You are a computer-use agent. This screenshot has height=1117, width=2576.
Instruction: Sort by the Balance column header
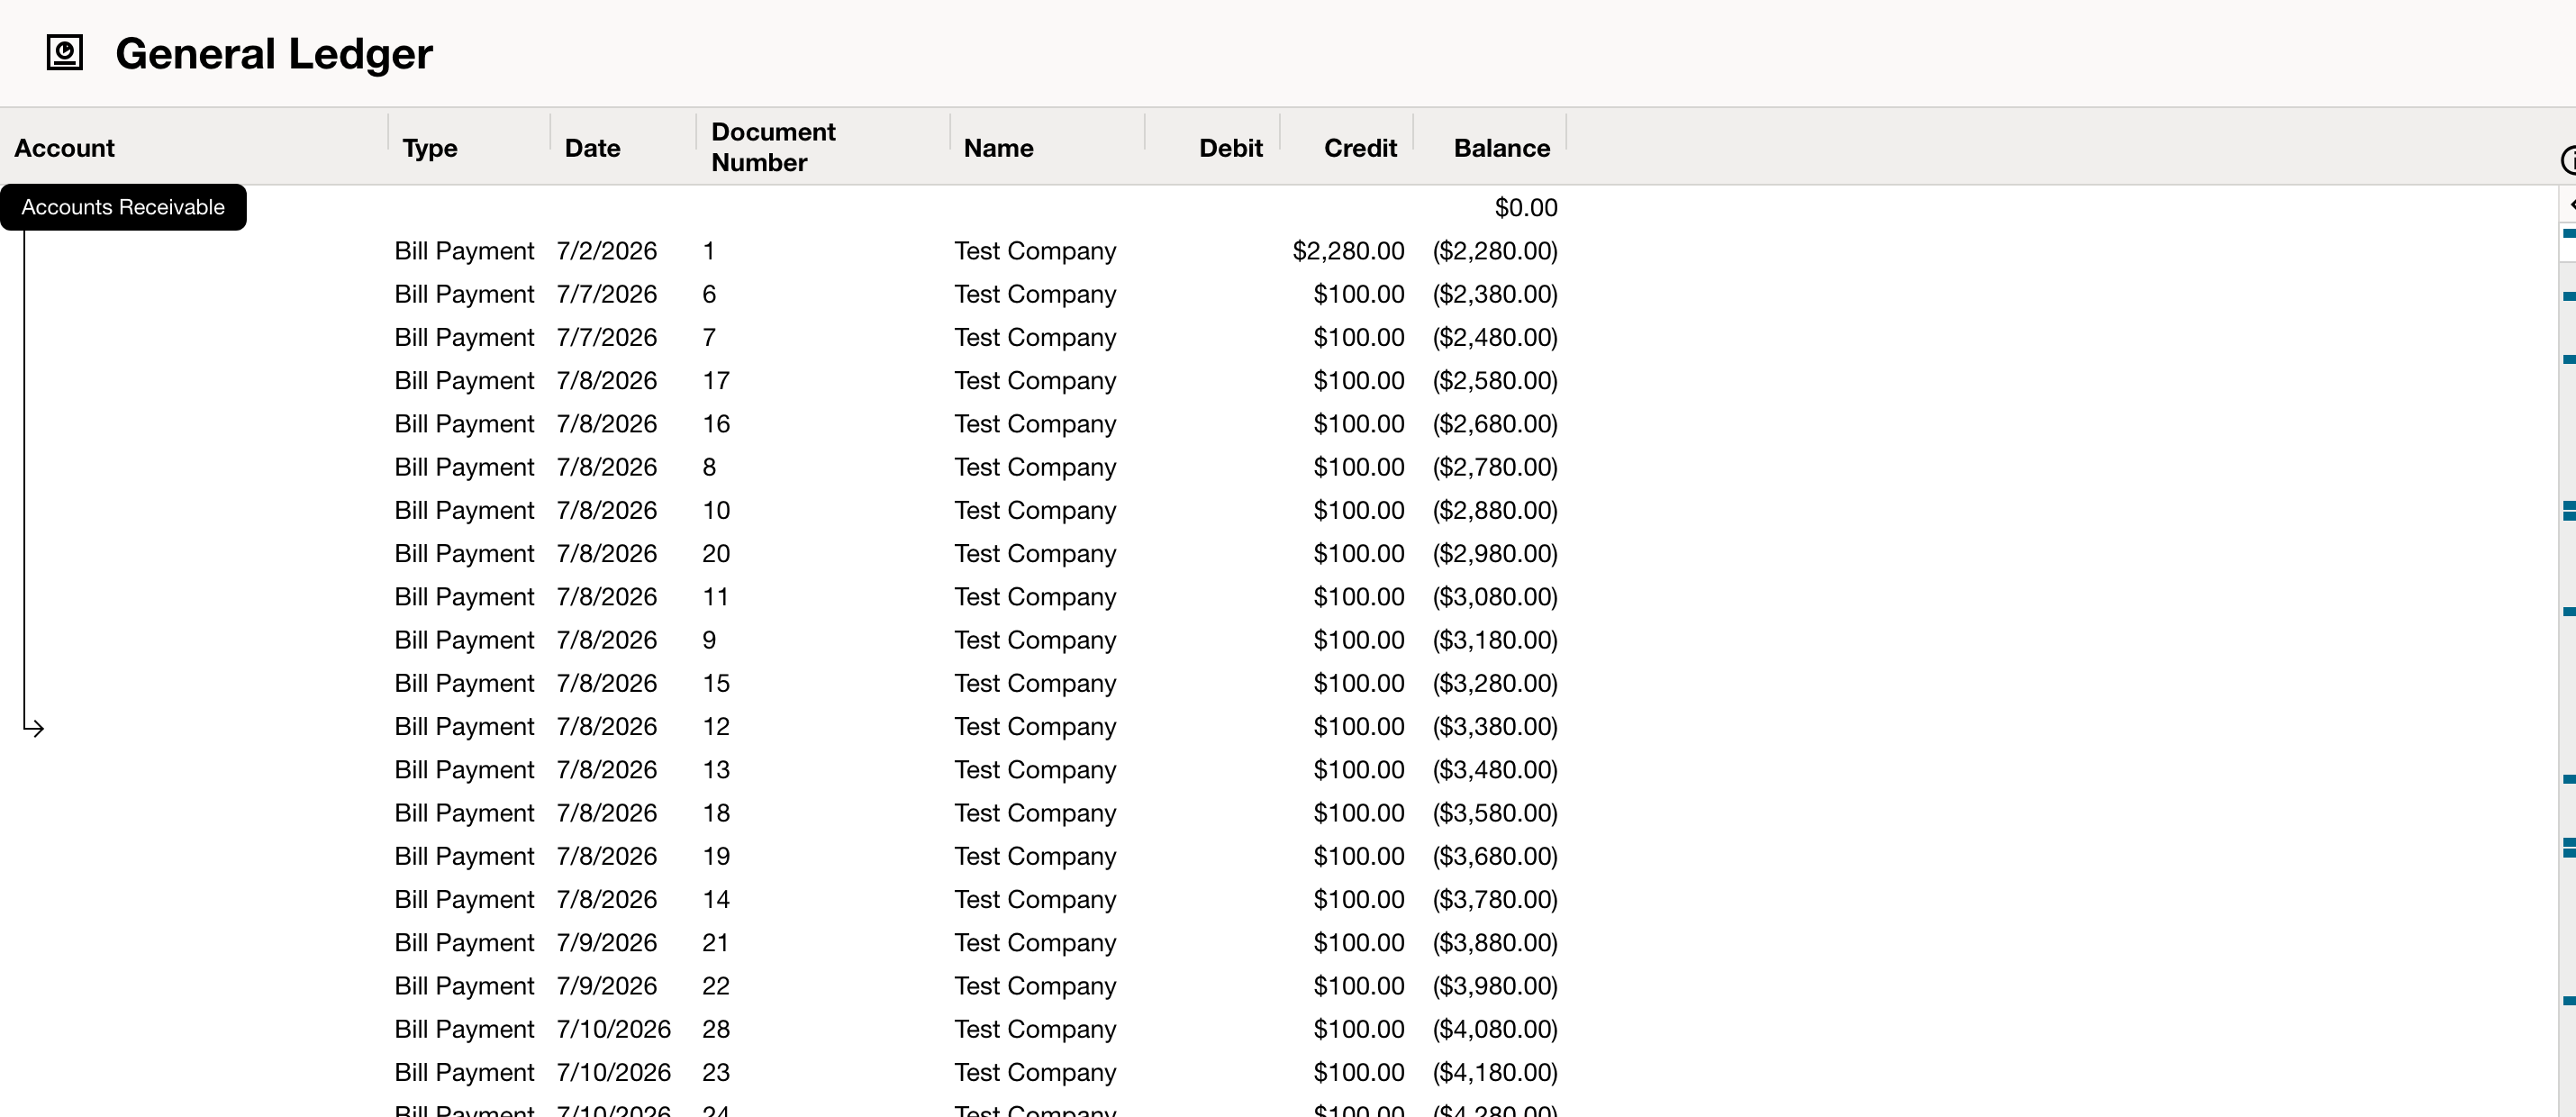[1501, 148]
